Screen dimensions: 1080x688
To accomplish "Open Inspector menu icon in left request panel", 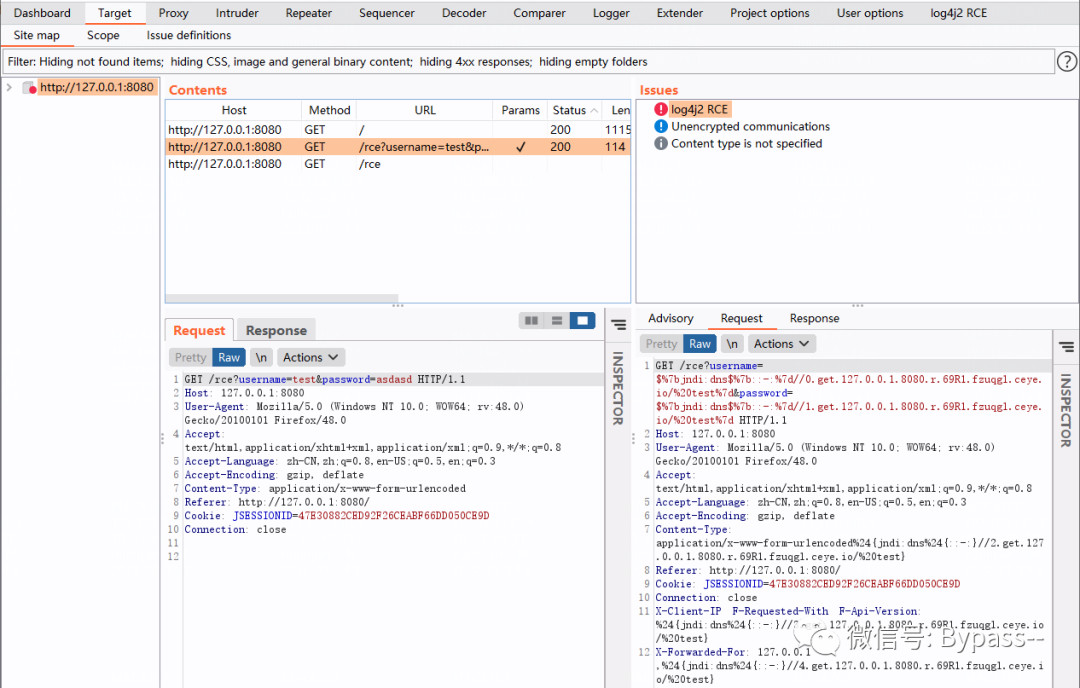I will coord(619,324).
